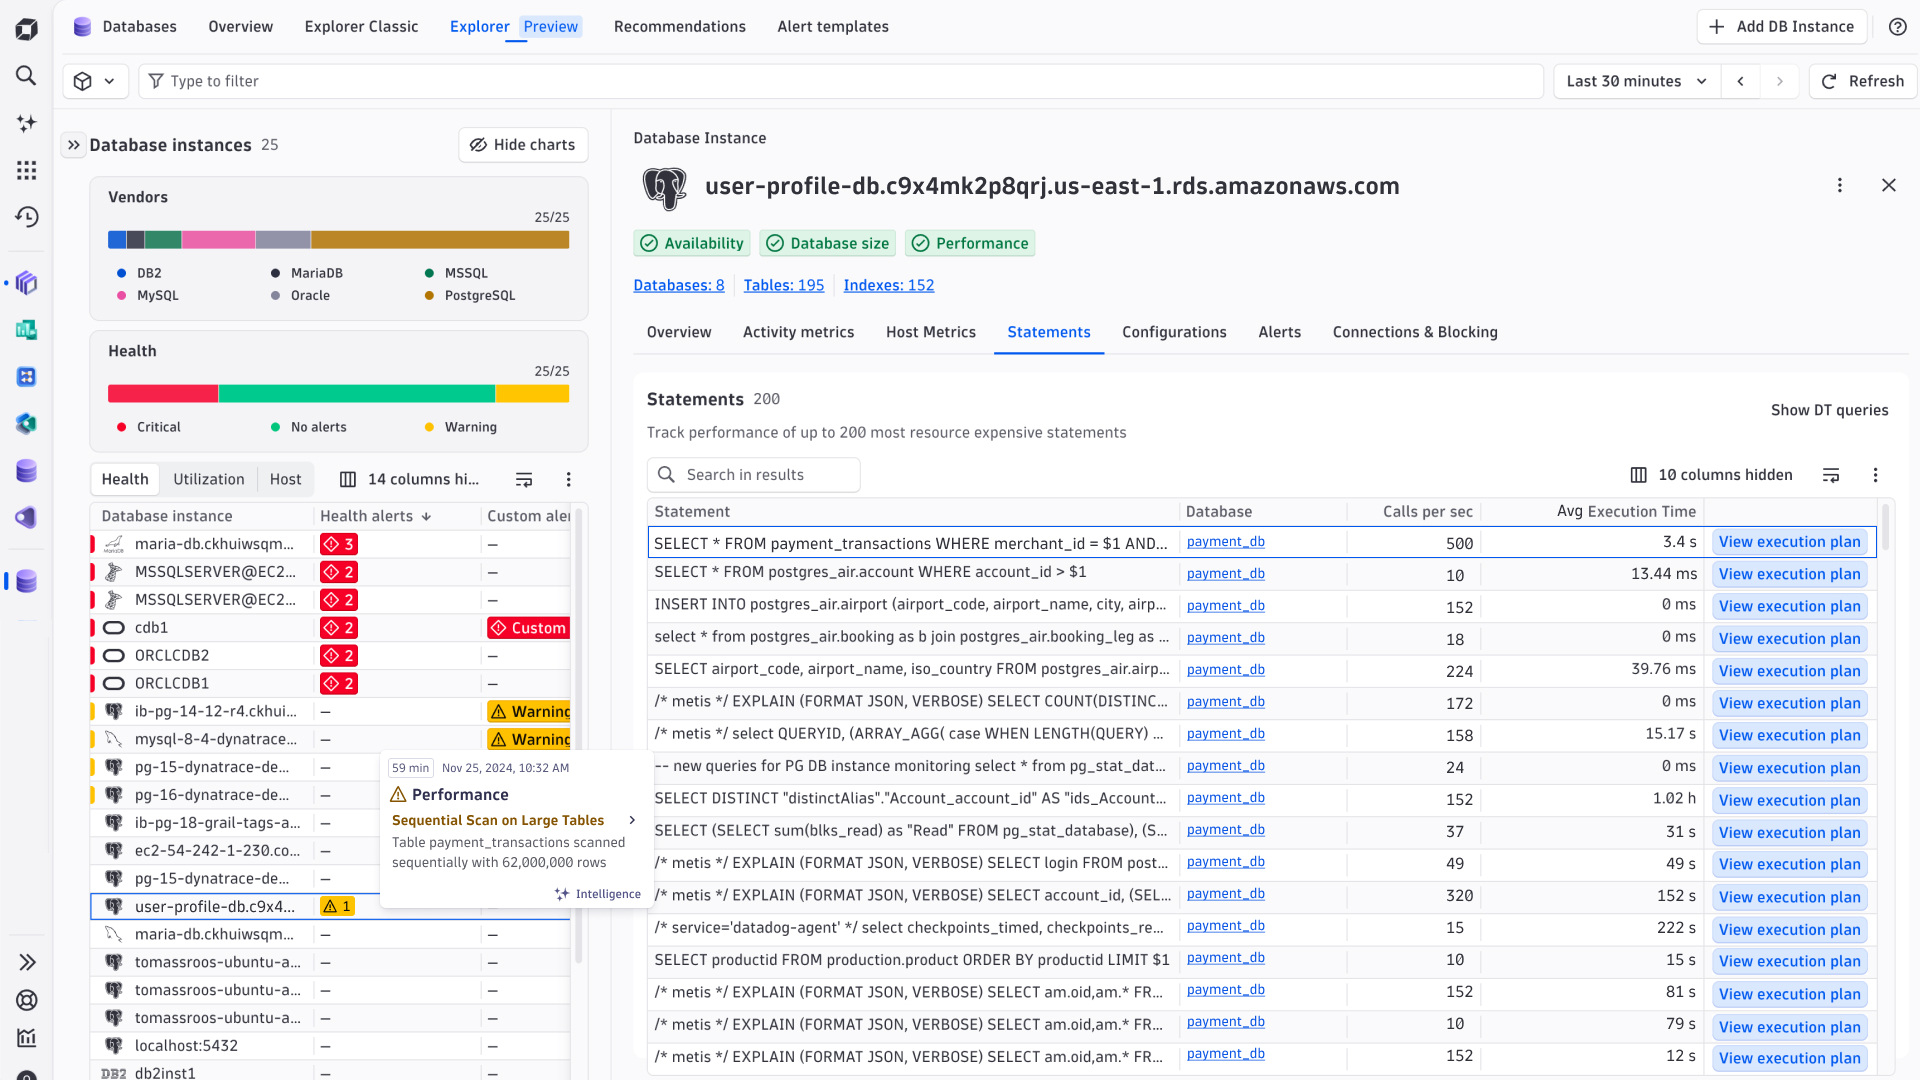Click the warning badge on user-profile-db row
The image size is (1920, 1080).
pyautogui.click(x=337, y=906)
